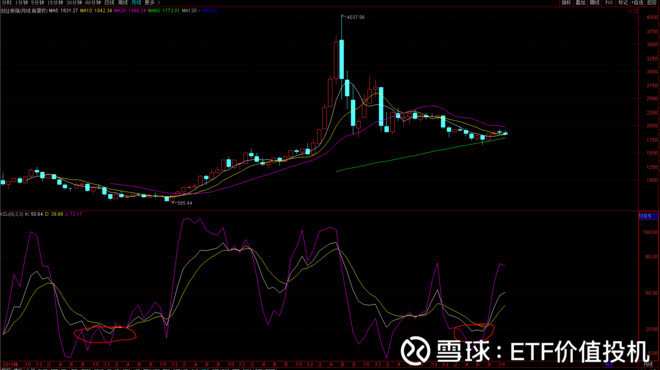Select the highlighted 月线 monthly tab

[x=136, y=3]
